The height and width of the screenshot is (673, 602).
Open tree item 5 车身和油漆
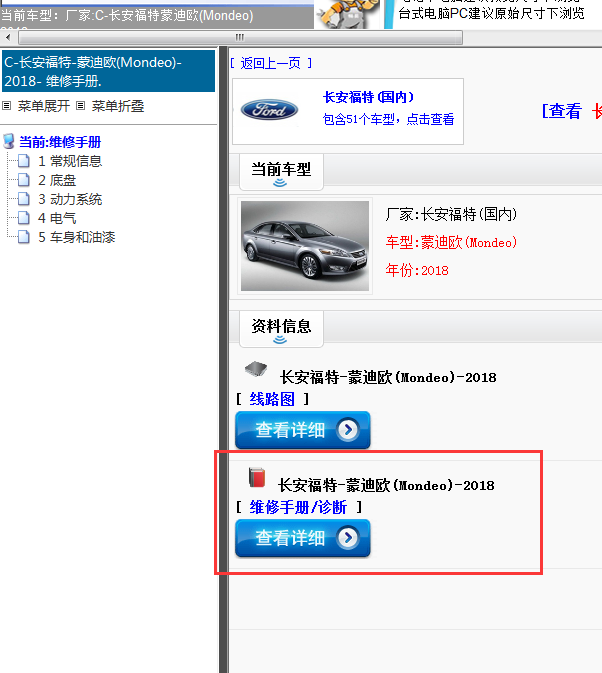[x=76, y=237]
